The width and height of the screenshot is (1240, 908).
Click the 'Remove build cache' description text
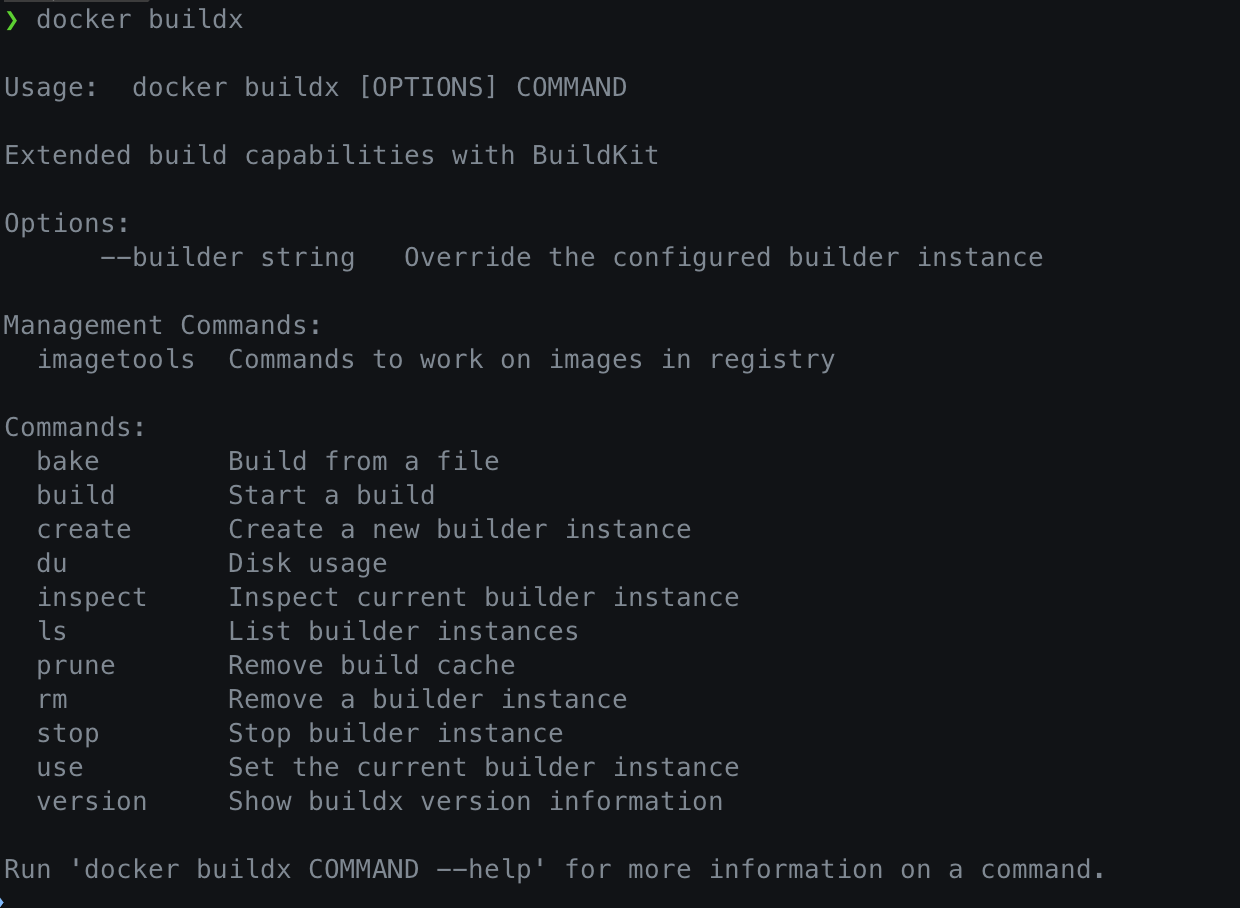pos(372,666)
